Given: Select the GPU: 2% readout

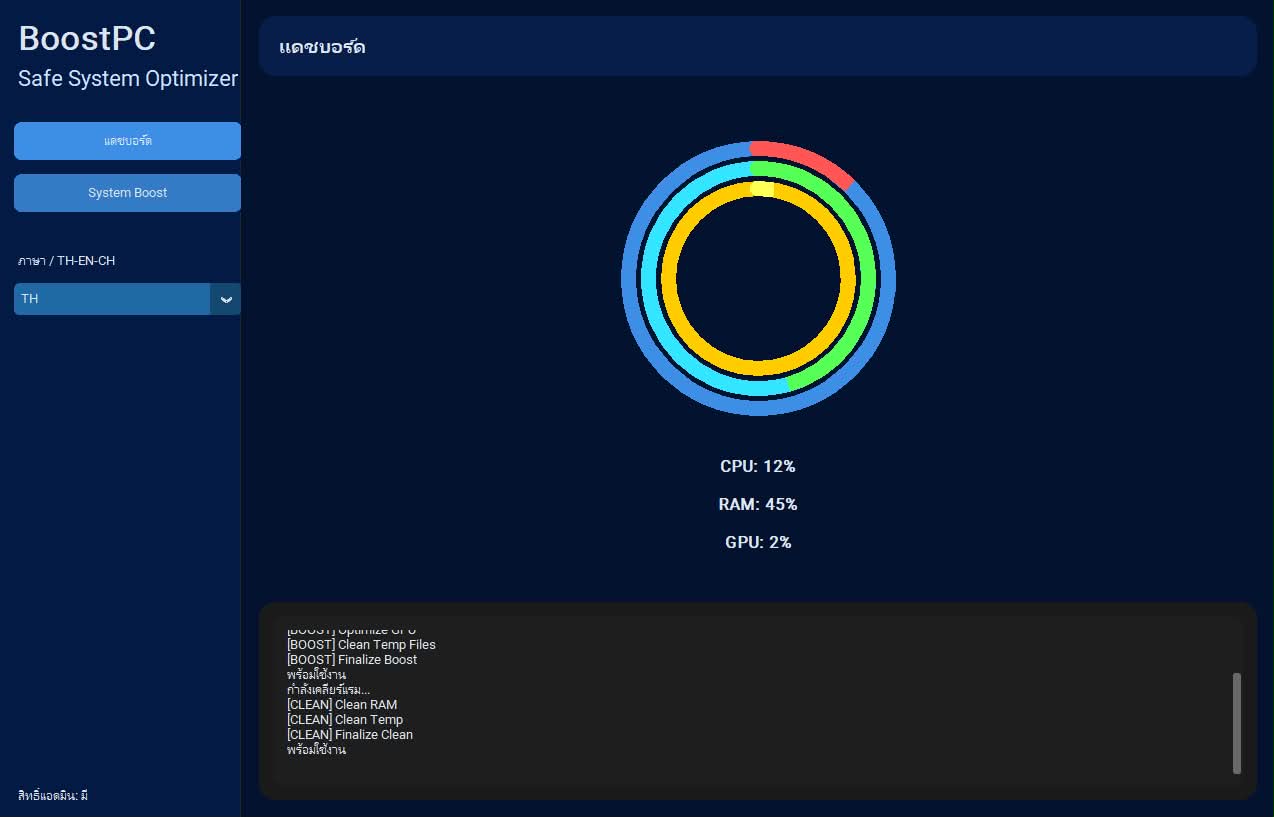Looking at the screenshot, I should (758, 542).
